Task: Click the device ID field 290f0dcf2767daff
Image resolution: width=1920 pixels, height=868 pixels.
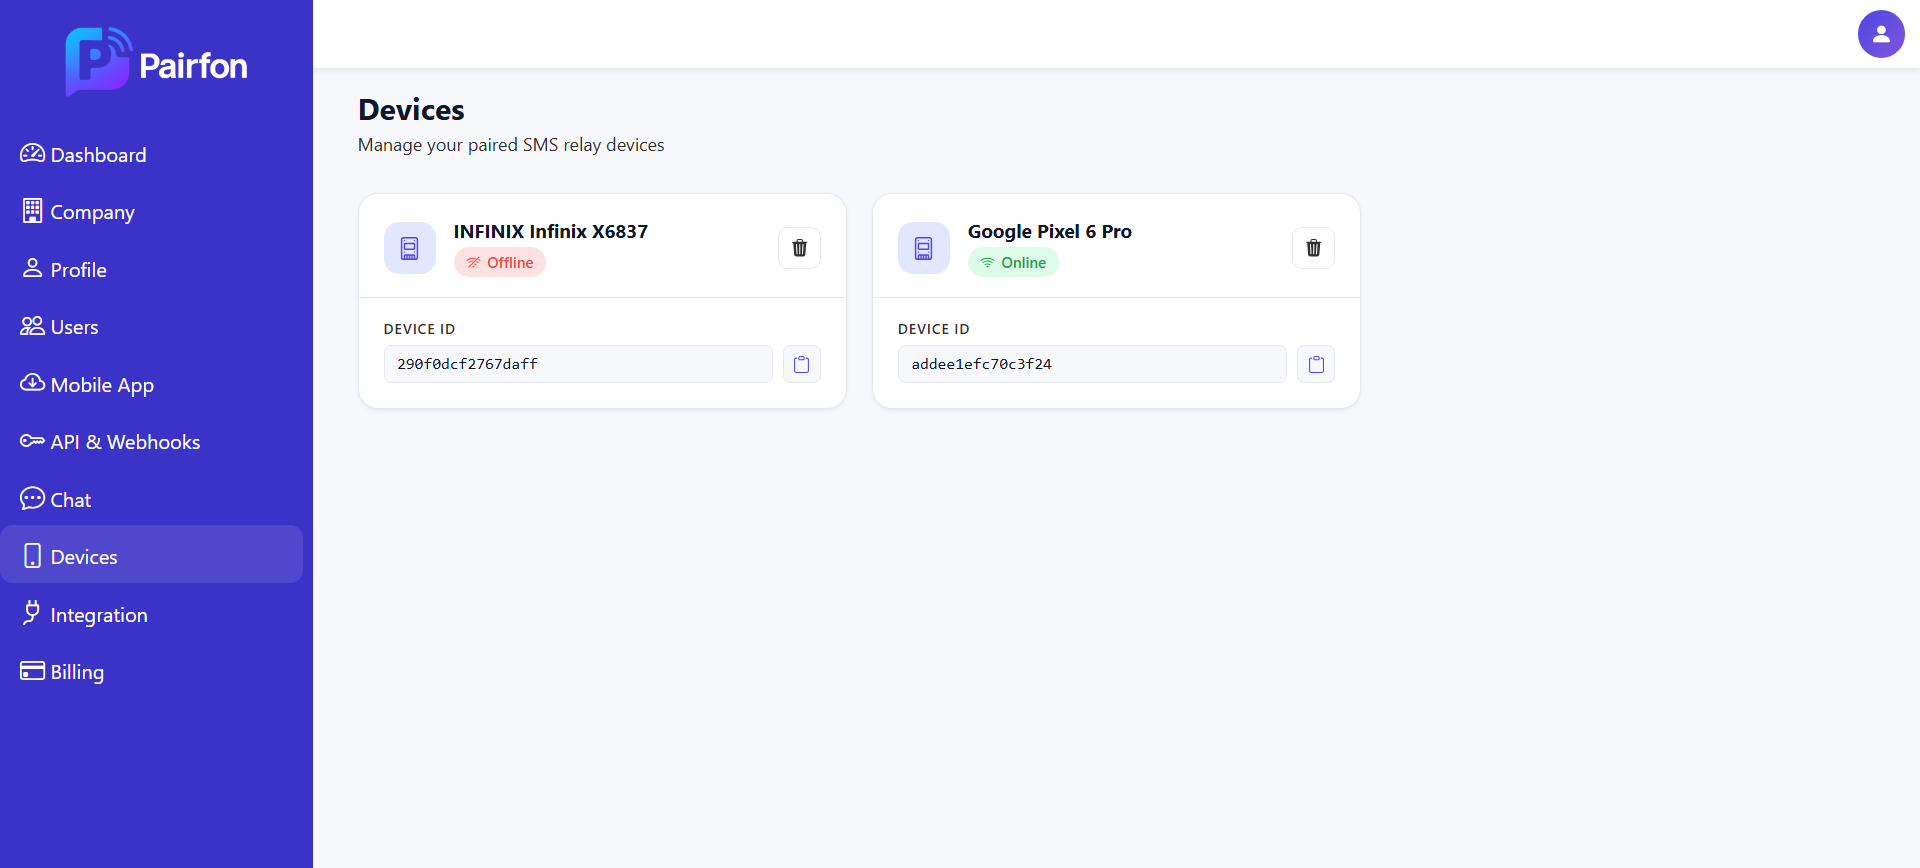Action: pyautogui.click(x=577, y=364)
